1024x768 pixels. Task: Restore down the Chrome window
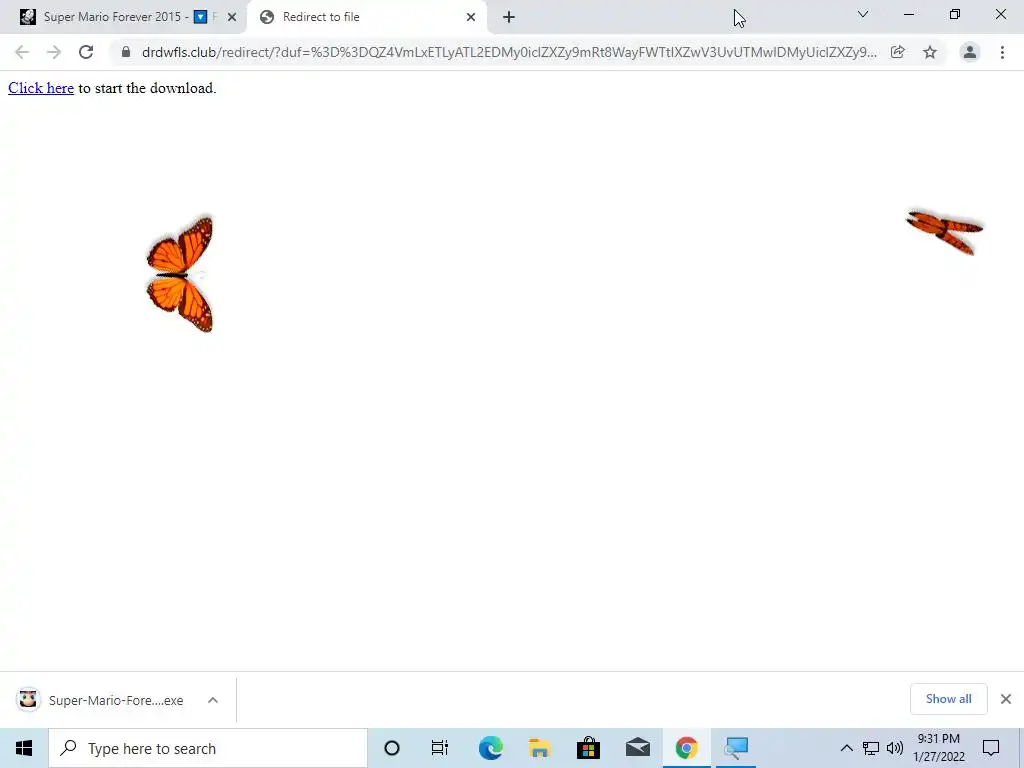click(x=955, y=14)
